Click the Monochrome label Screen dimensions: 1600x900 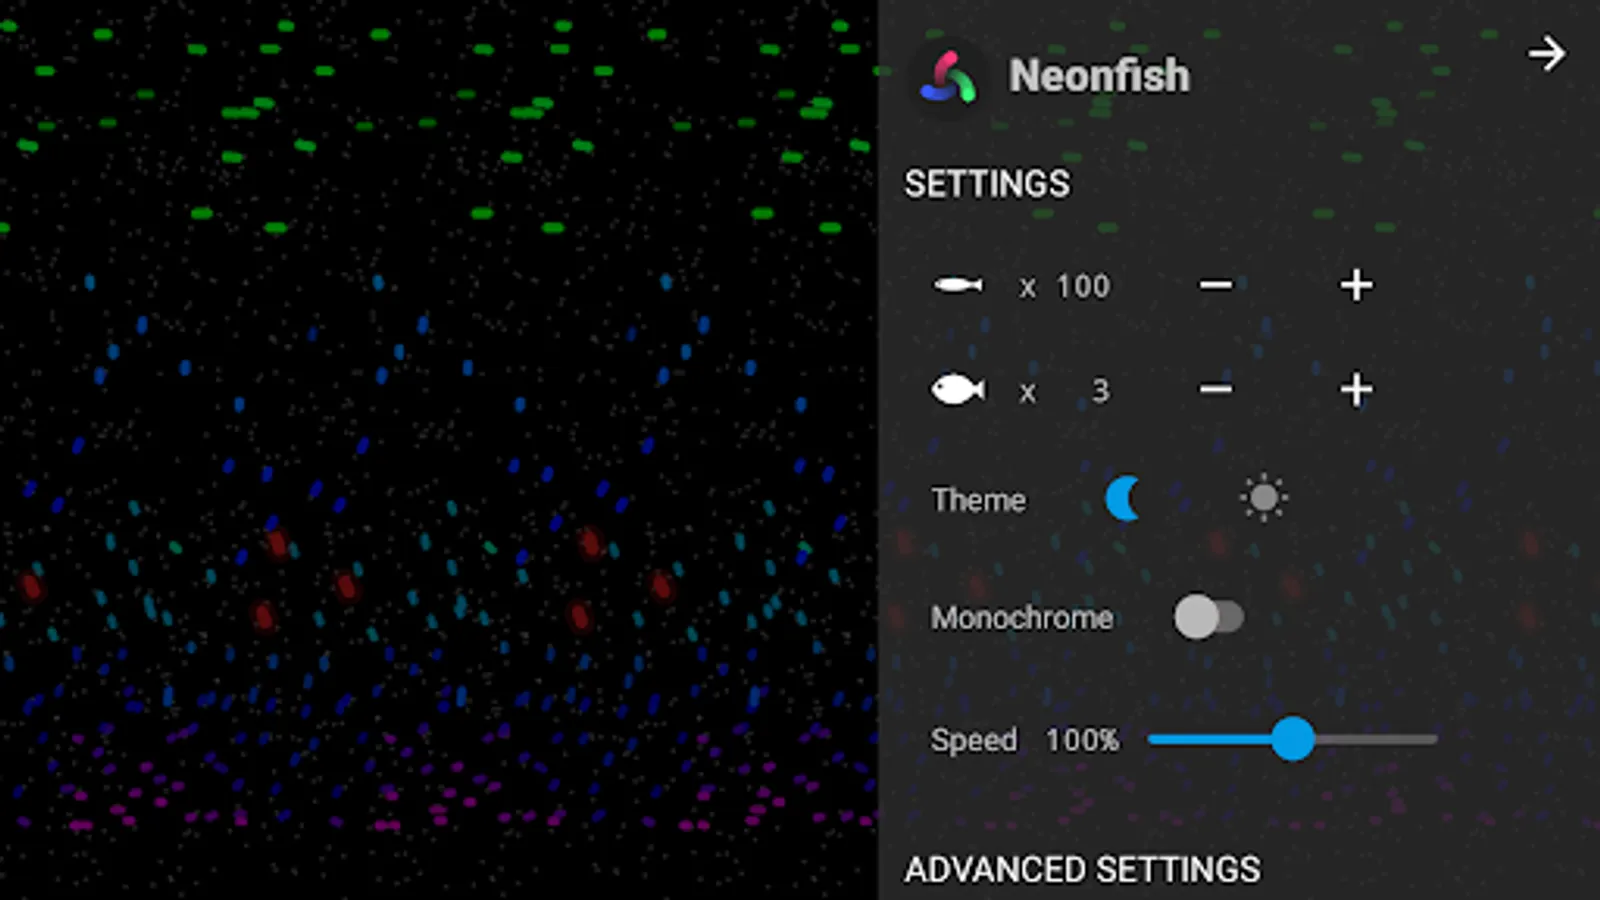(x=1022, y=618)
